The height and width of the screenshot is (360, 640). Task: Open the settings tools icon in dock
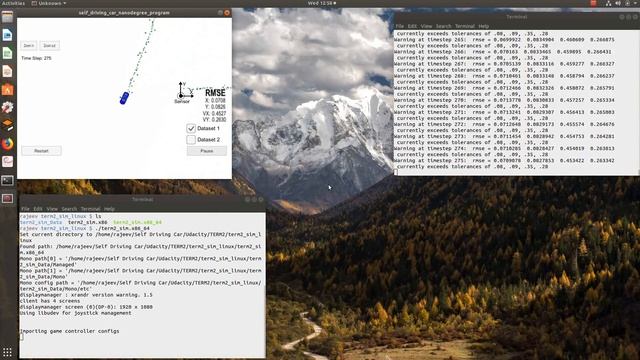click(7, 107)
